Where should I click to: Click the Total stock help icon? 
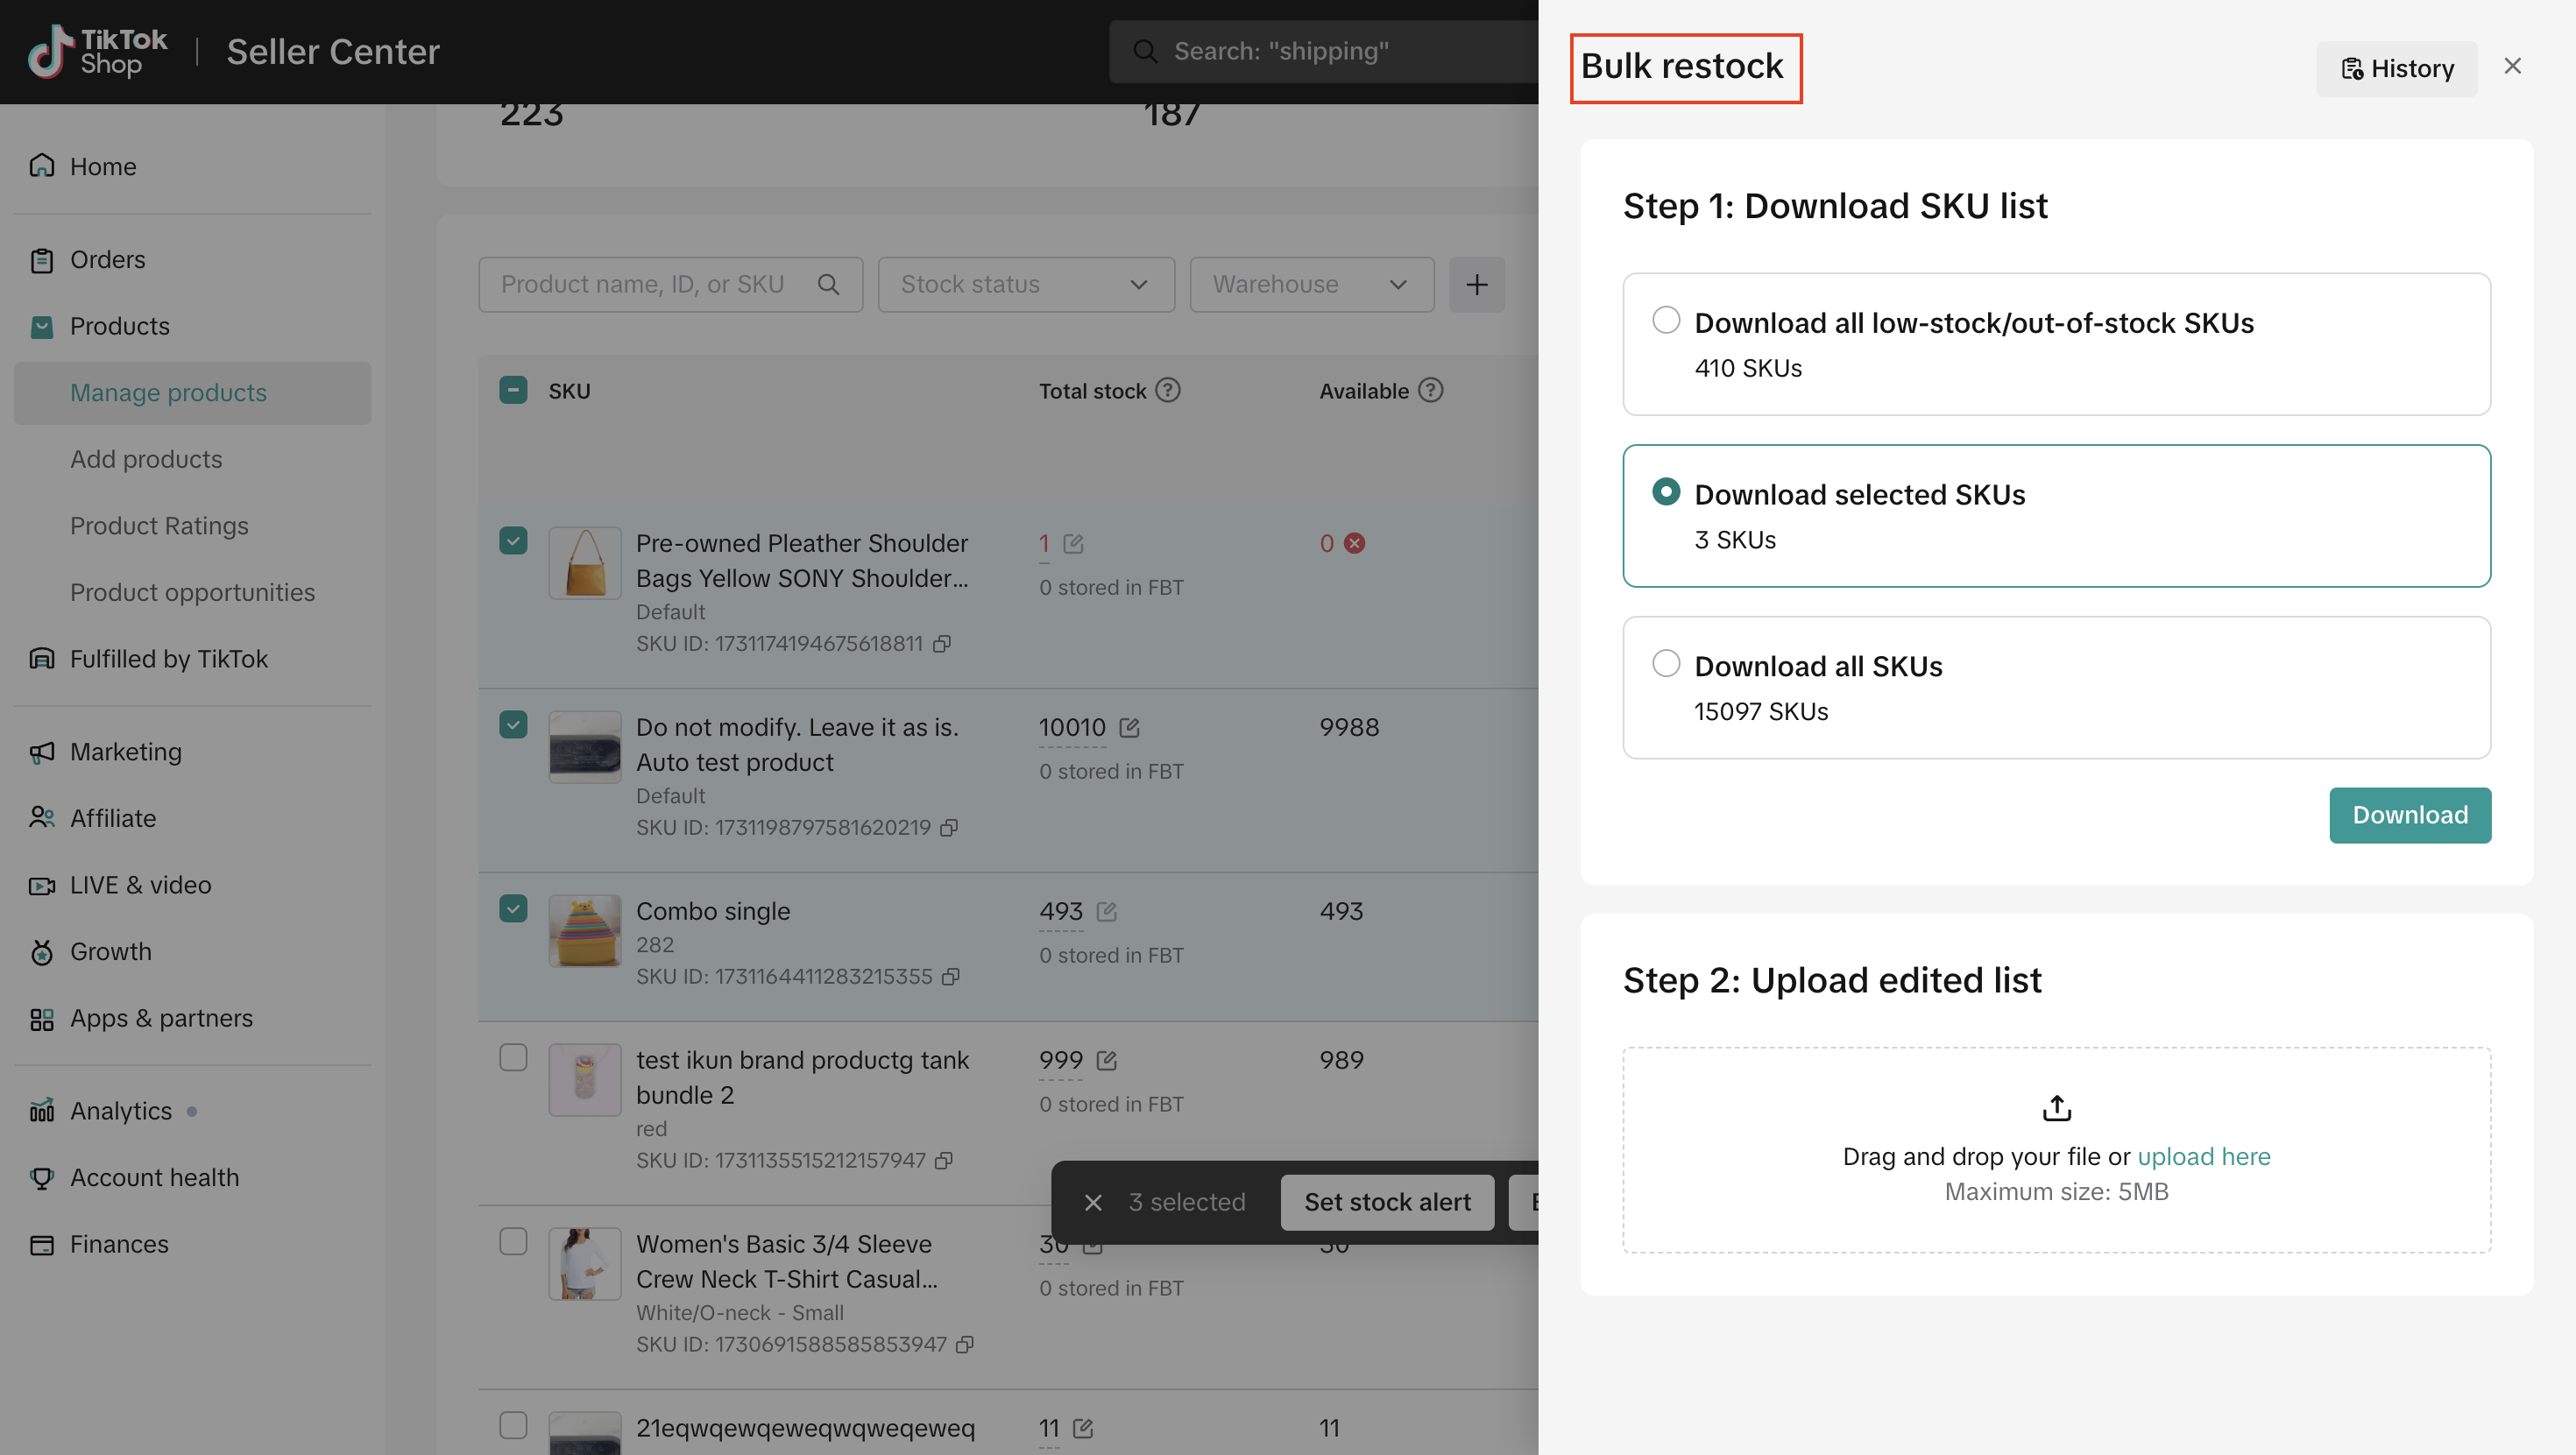click(x=1167, y=390)
